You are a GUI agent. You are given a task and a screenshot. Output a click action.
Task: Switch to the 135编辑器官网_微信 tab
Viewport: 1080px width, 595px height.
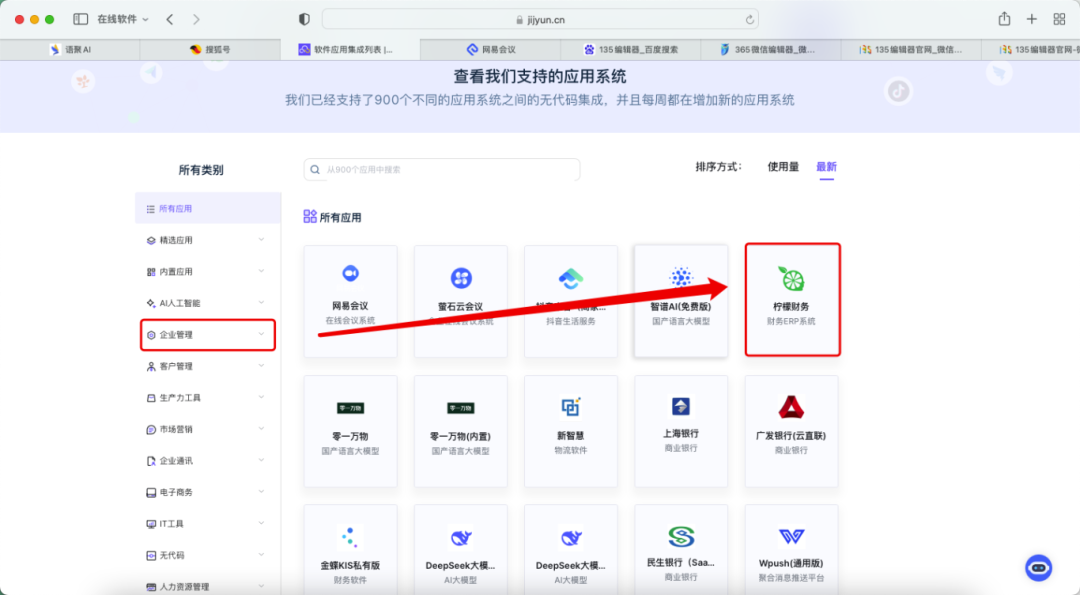click(x=910, y=50)
